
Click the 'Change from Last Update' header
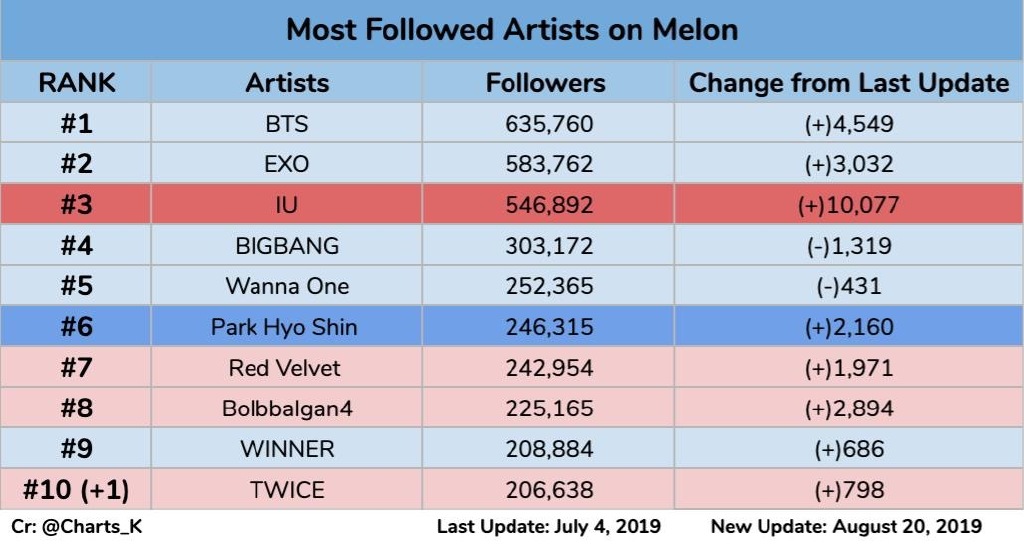(849, 83)
